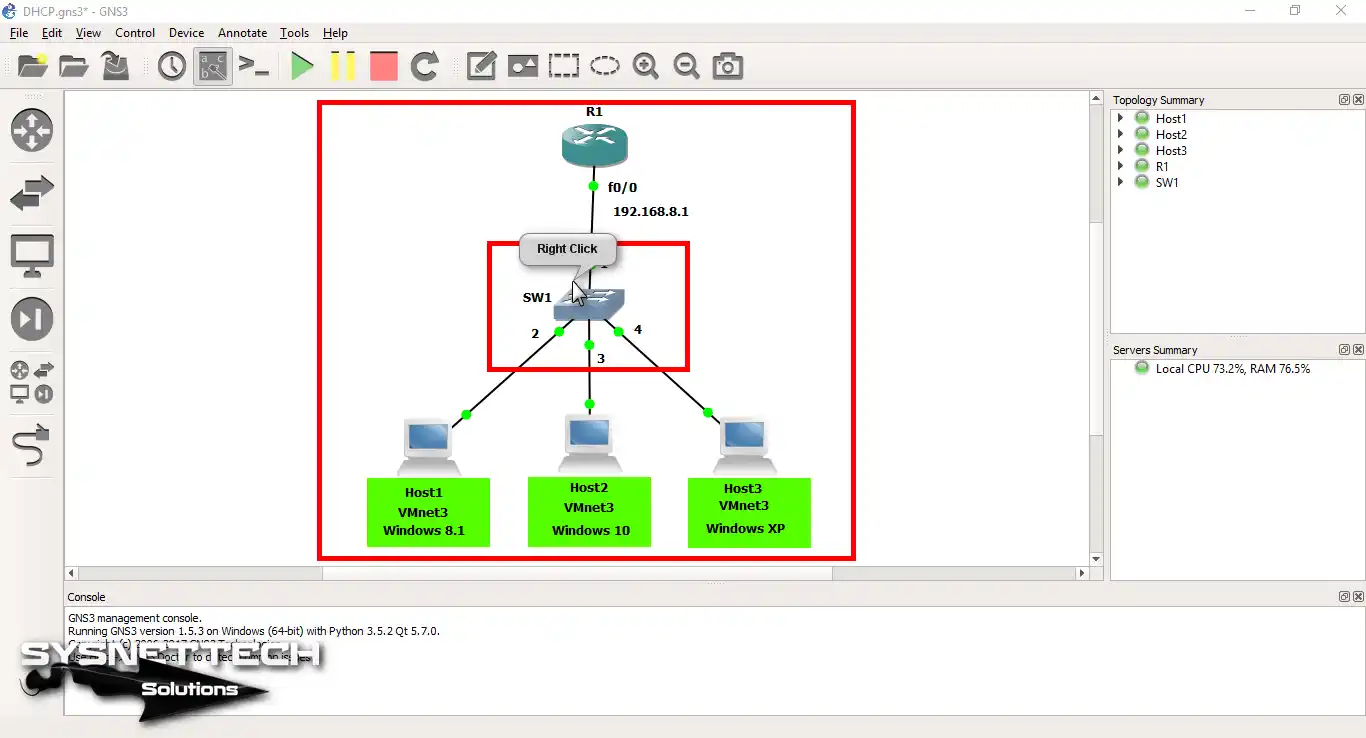
Task: Open a console with the terminal icon
Action: click(253, 66)
